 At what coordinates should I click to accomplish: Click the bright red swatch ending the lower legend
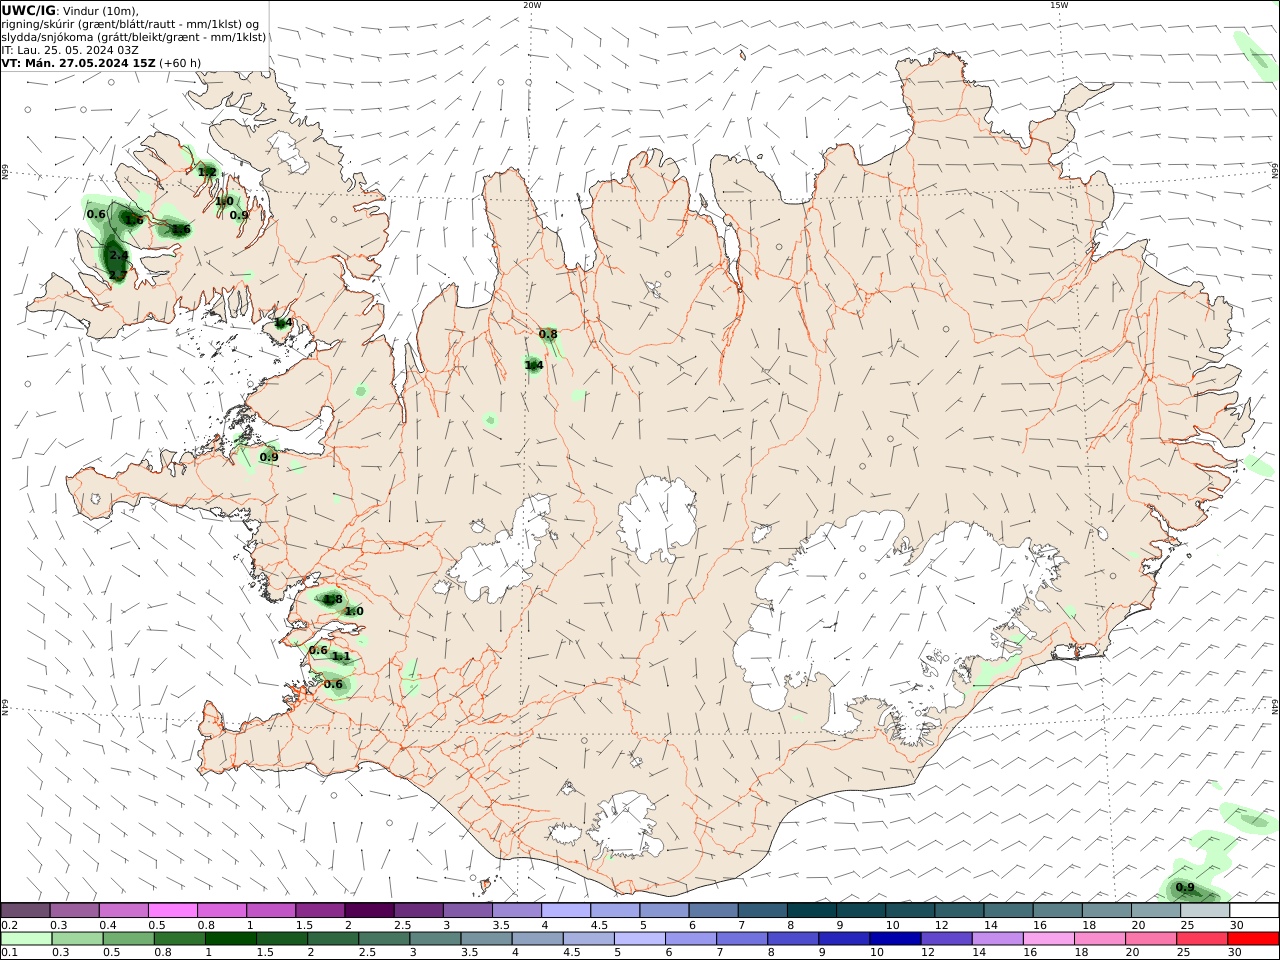(x=1253, y=939)
